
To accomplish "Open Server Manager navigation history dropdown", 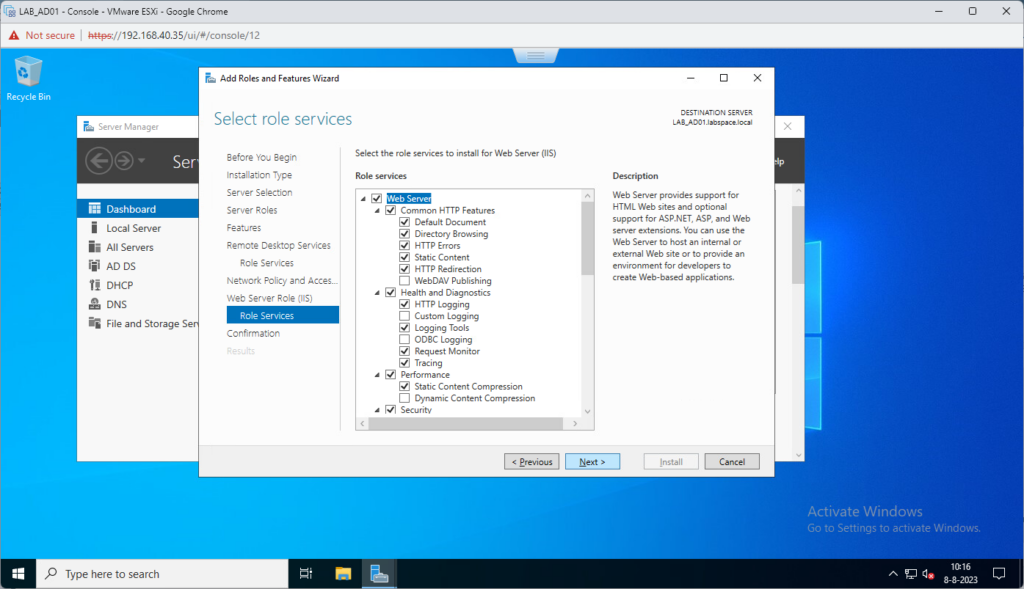I will (x=142, y=160).
